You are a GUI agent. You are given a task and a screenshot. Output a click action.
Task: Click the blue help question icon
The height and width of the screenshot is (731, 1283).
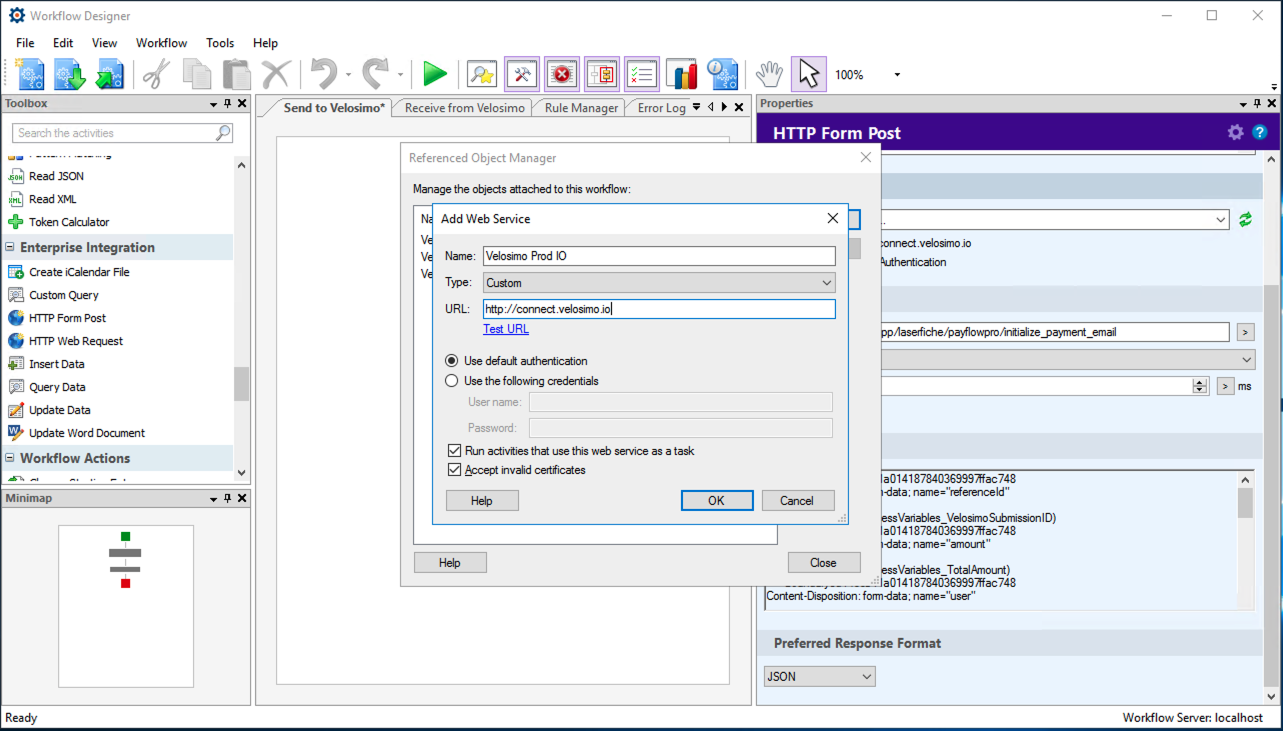coord(1260,132)
